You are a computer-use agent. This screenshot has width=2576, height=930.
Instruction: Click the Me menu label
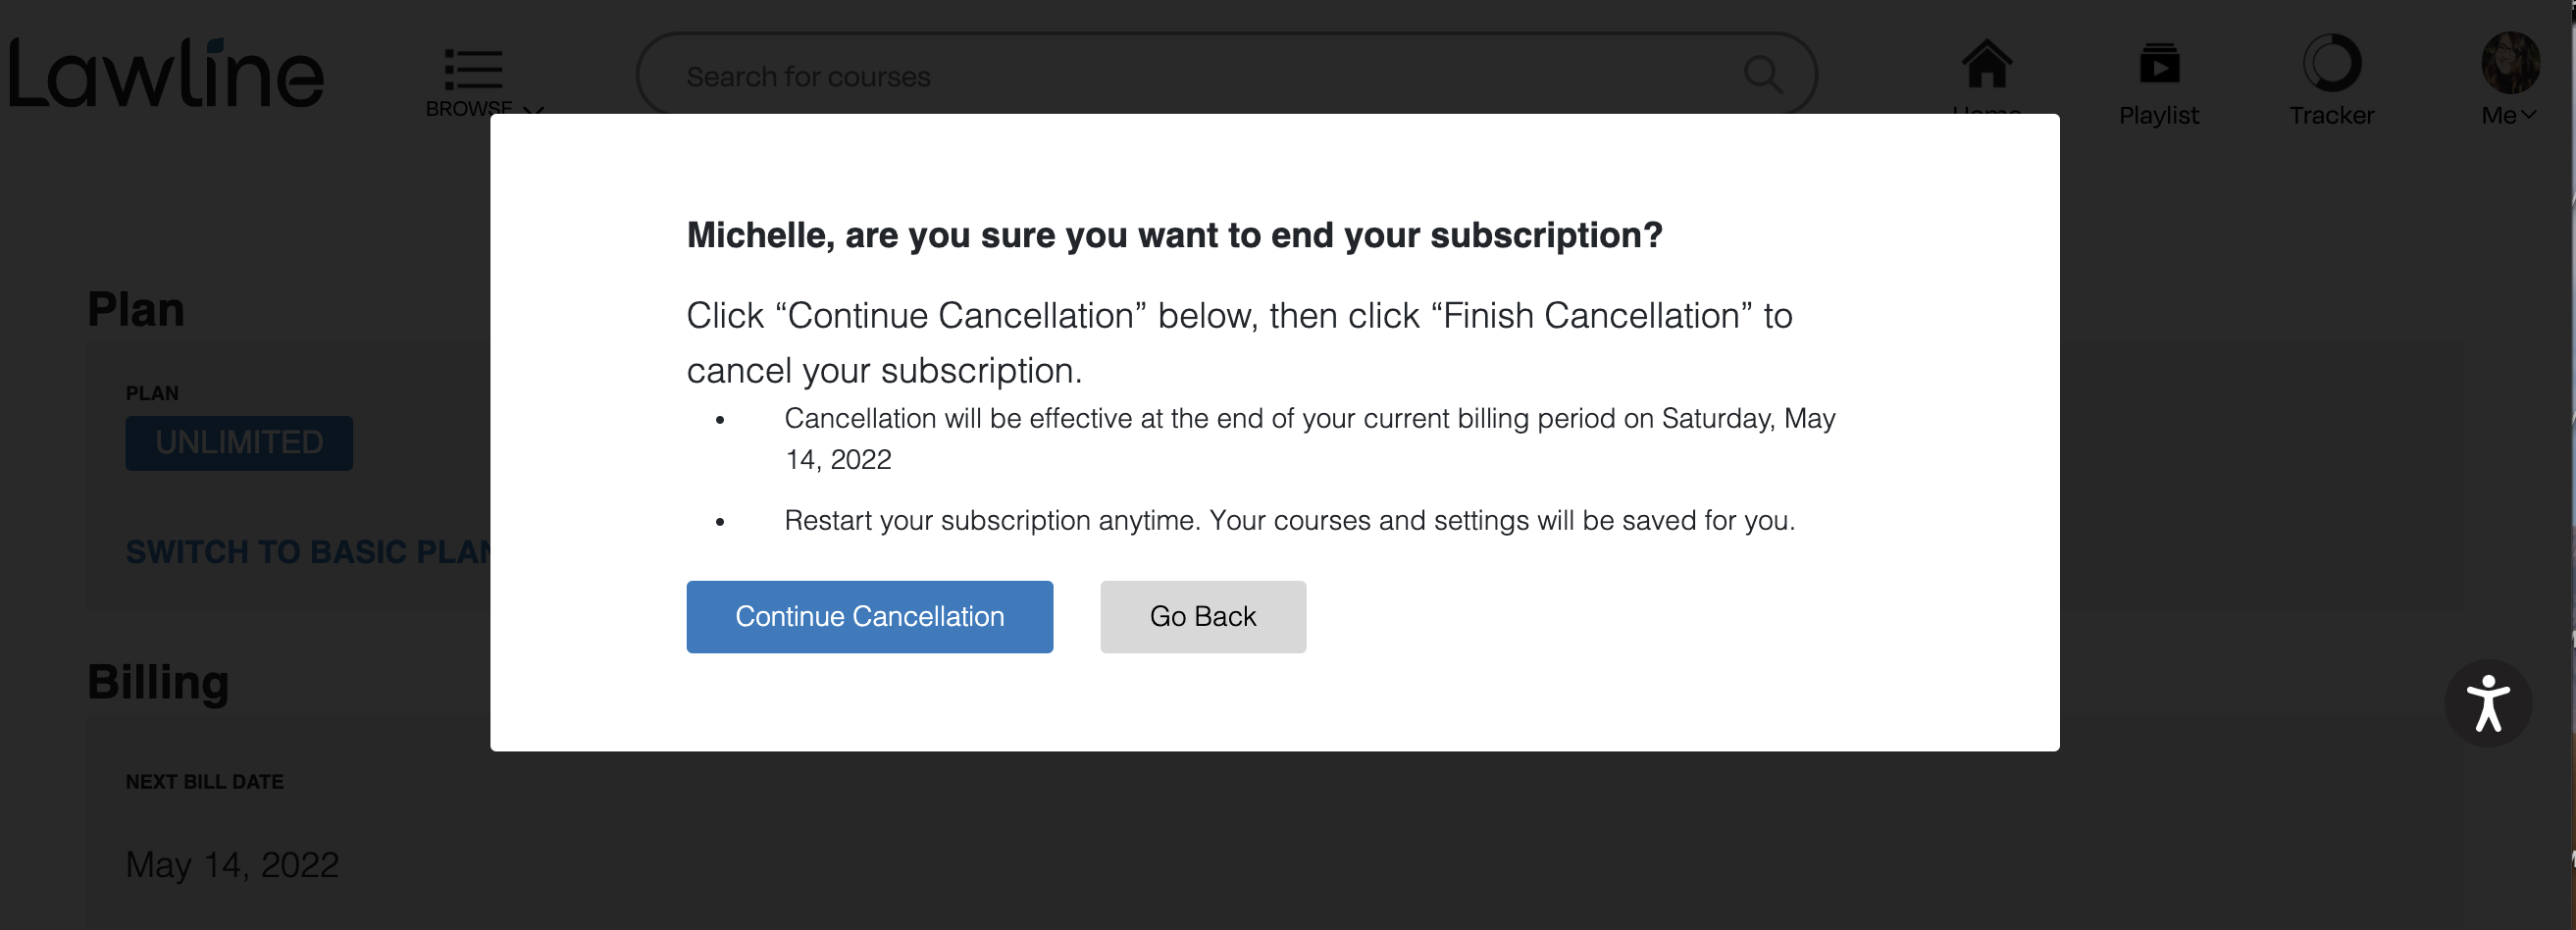(x=2498, y=115)
